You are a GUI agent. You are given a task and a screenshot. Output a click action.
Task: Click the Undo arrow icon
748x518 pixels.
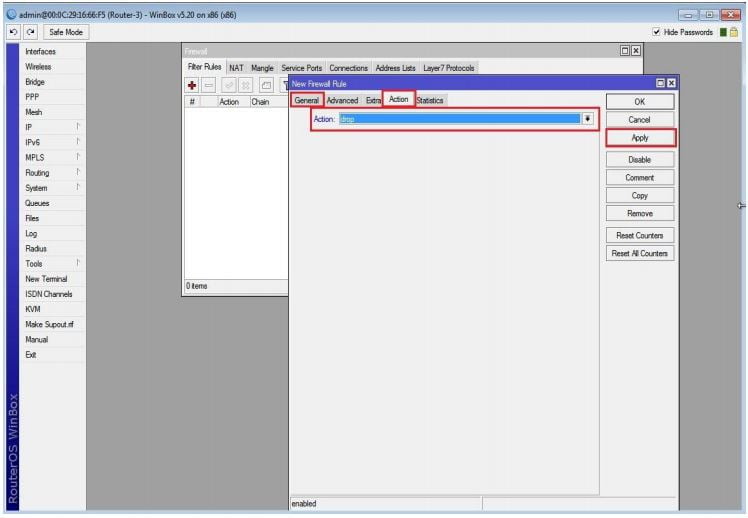11,32
